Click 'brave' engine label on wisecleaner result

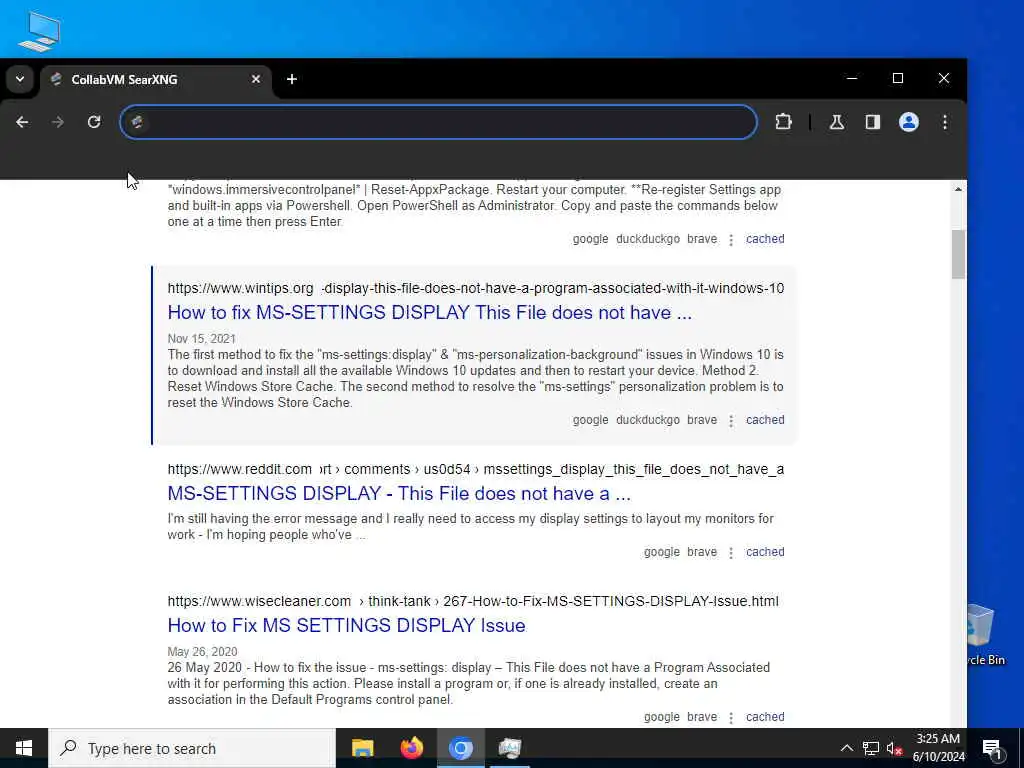702,716
